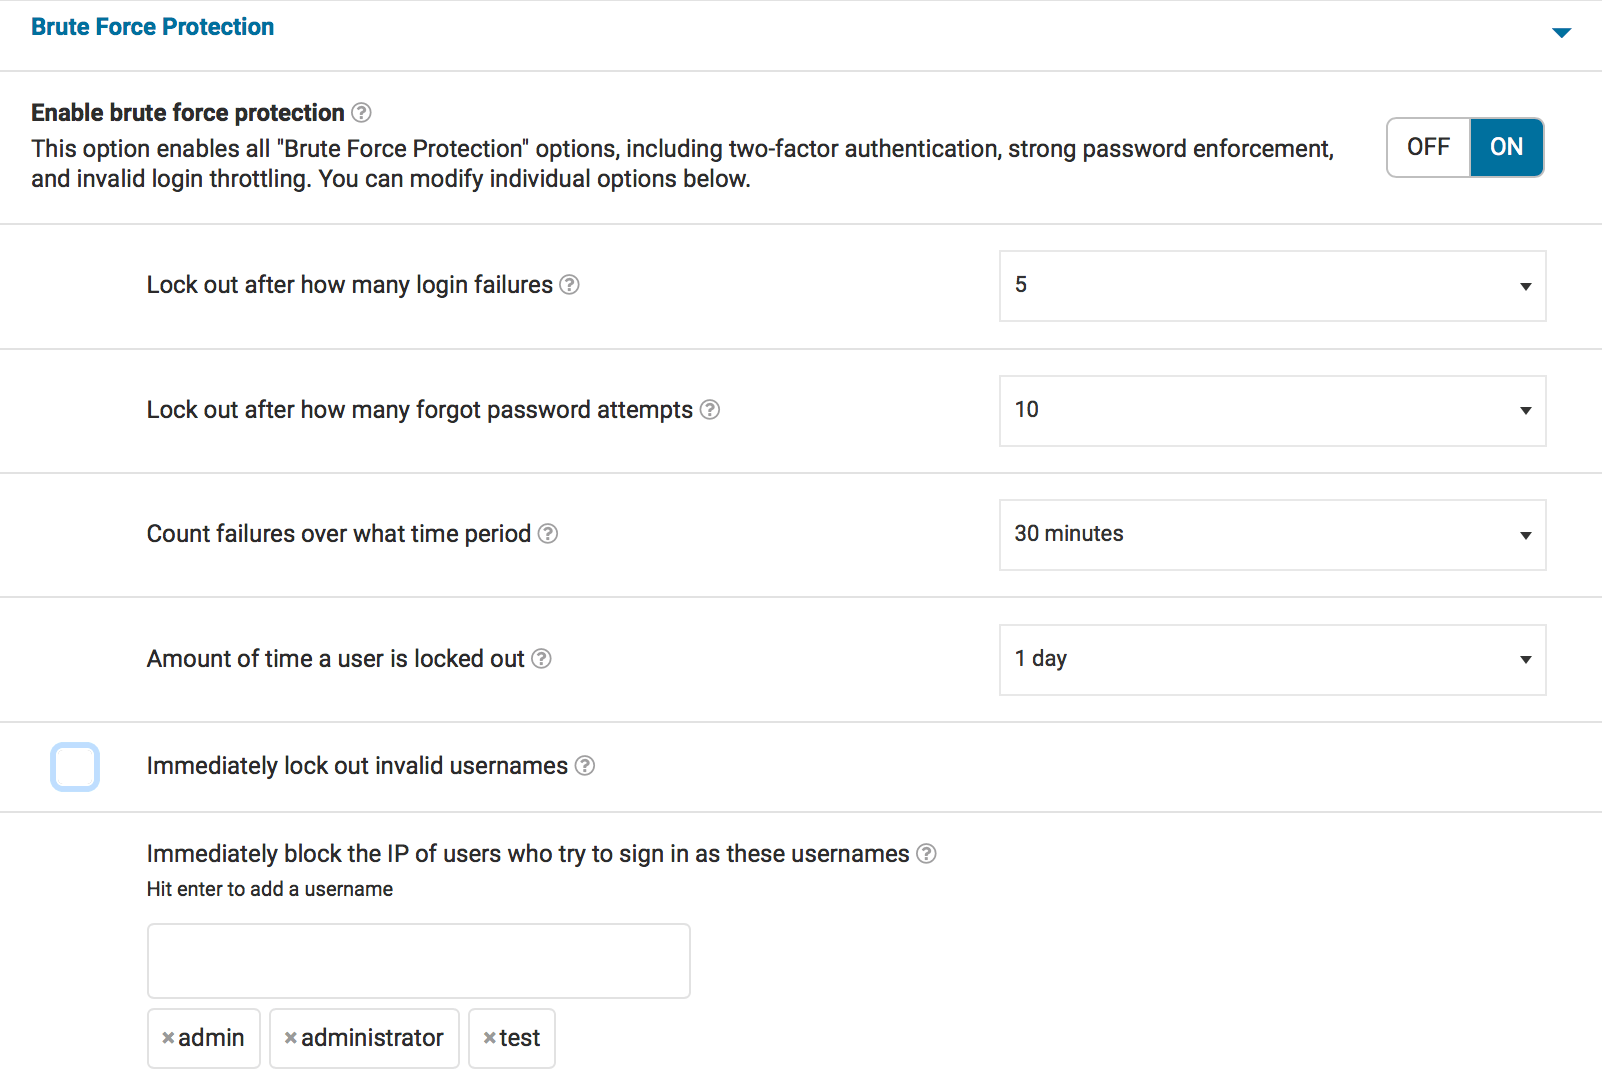Collapse the Brute Force Protection section arrow
This screenshot has width=1602, height=1078.
pyautogui.click(x=1561, y=33)
